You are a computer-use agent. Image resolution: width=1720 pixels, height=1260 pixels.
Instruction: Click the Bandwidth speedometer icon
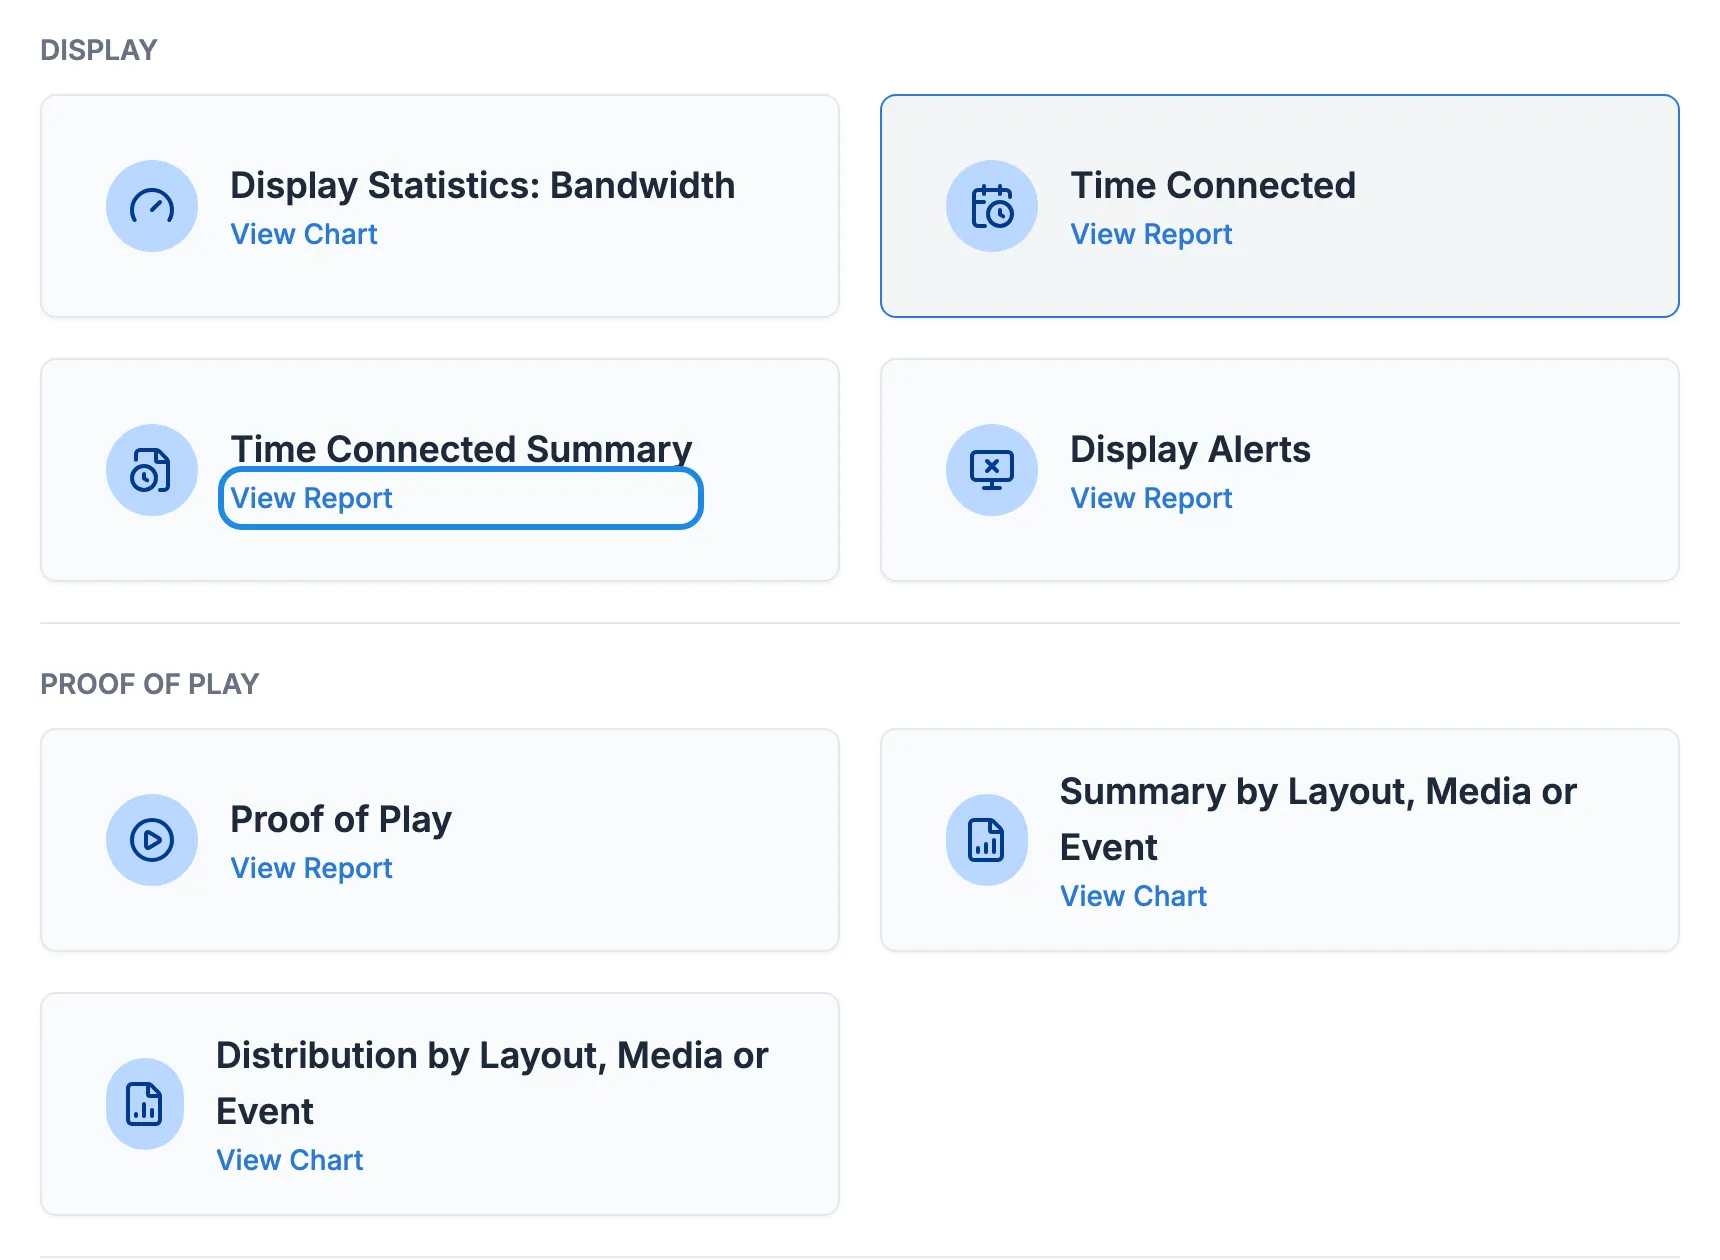(x=152, y=206)
